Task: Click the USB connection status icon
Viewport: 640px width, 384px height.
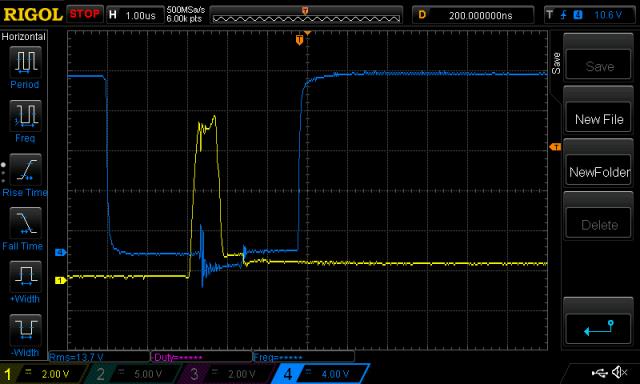Action: point(599,372)
